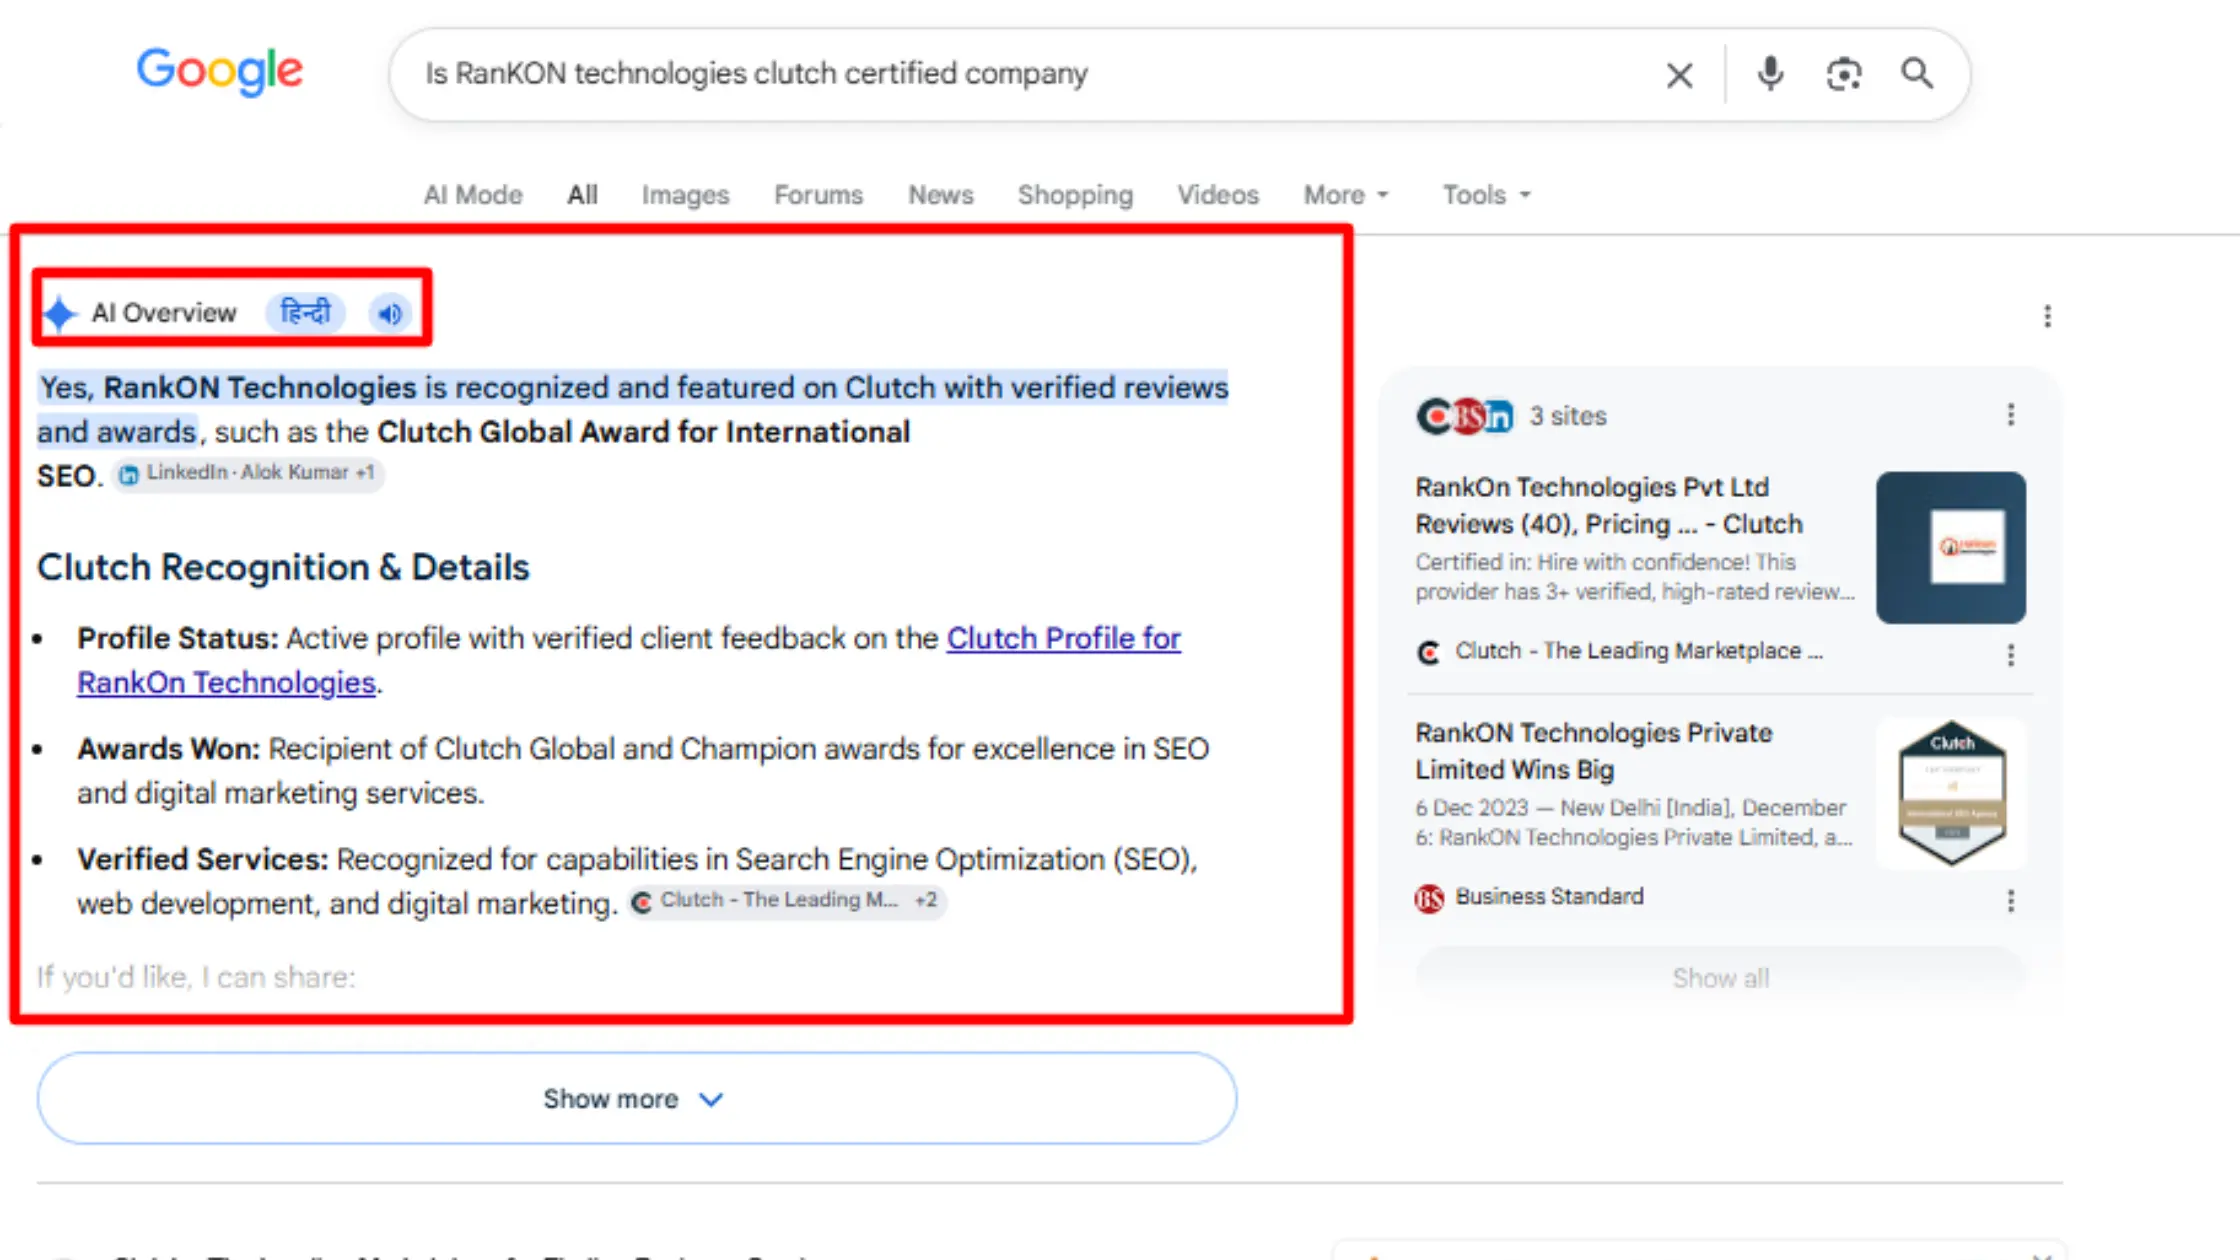Expand AI Overview with Show more
The width and height of the screenshot is (2240, 1260).
[x=637, y=1098]
